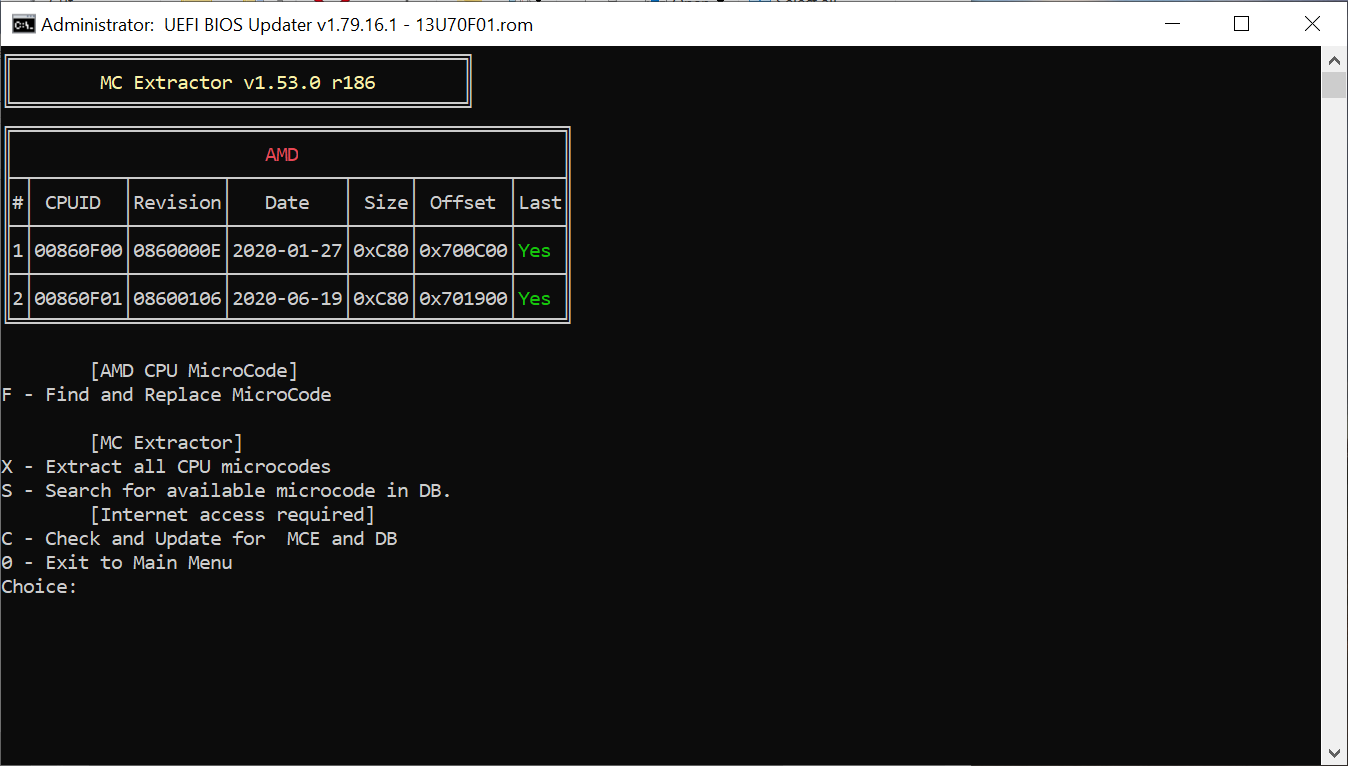The width and height of the screenshot is (1348, 766).
Task: Click the [AMD CPU MicroCode] section label
Action: 194,371
